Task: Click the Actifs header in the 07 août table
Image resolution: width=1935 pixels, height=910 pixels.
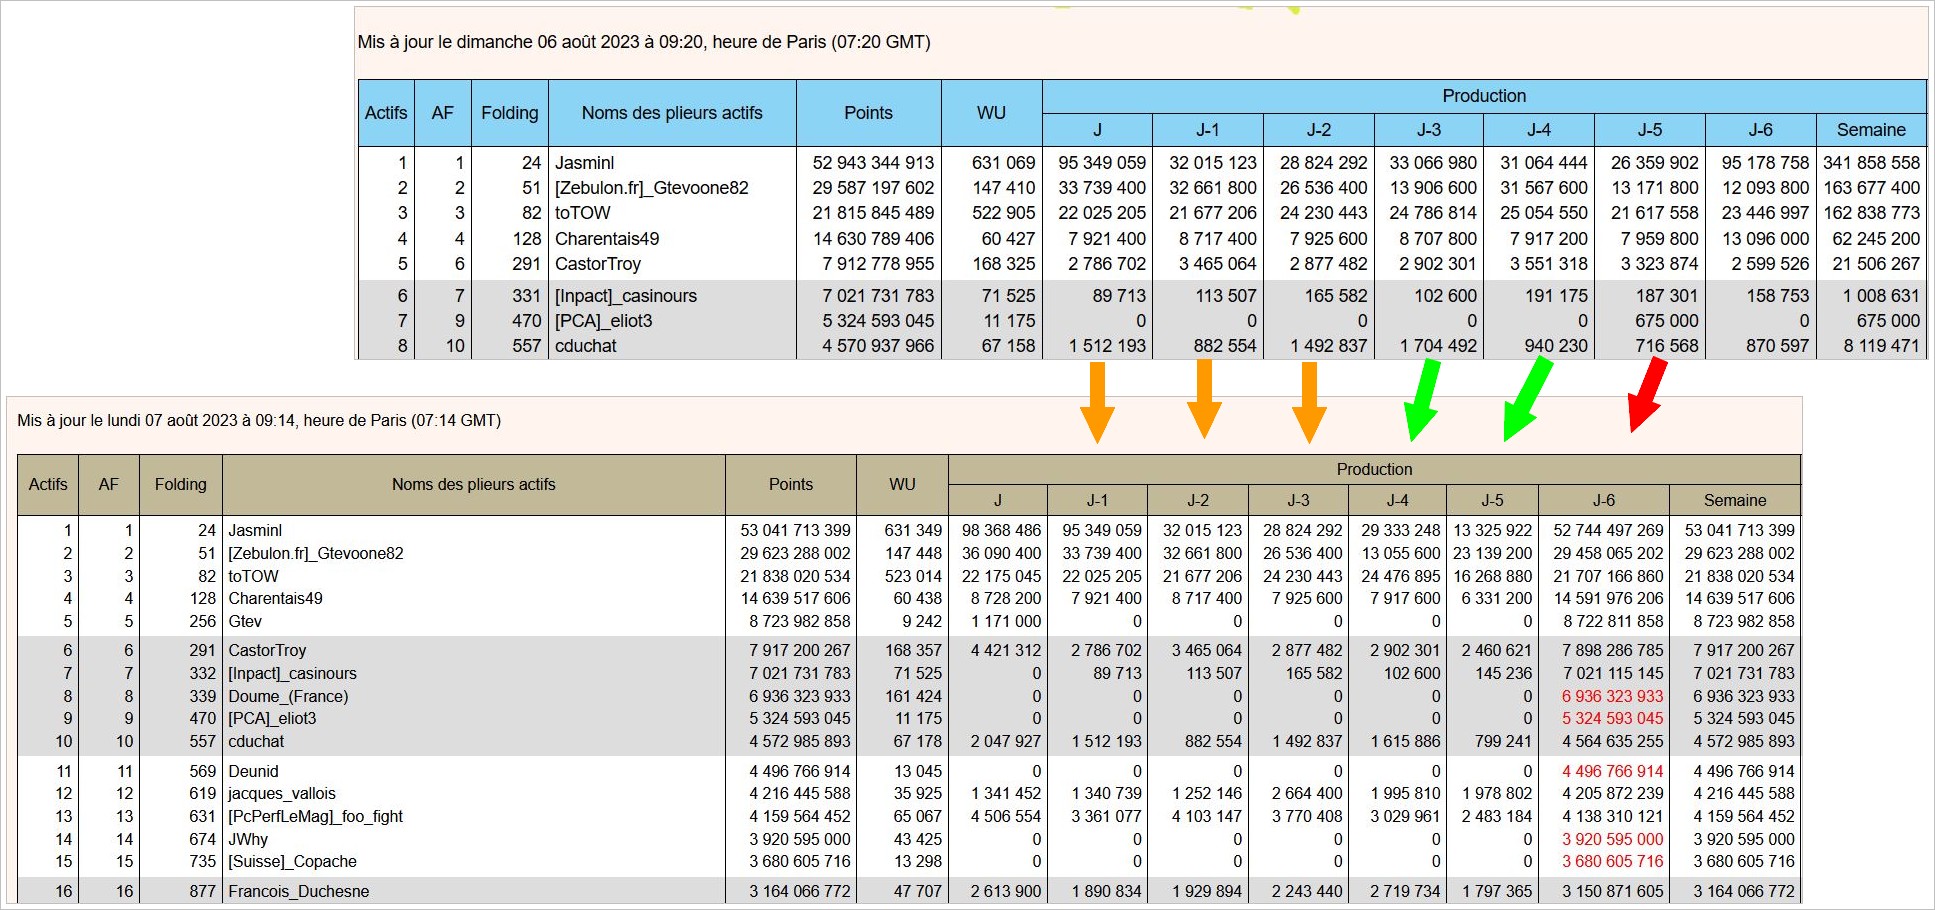Action: tap(48, 484)
